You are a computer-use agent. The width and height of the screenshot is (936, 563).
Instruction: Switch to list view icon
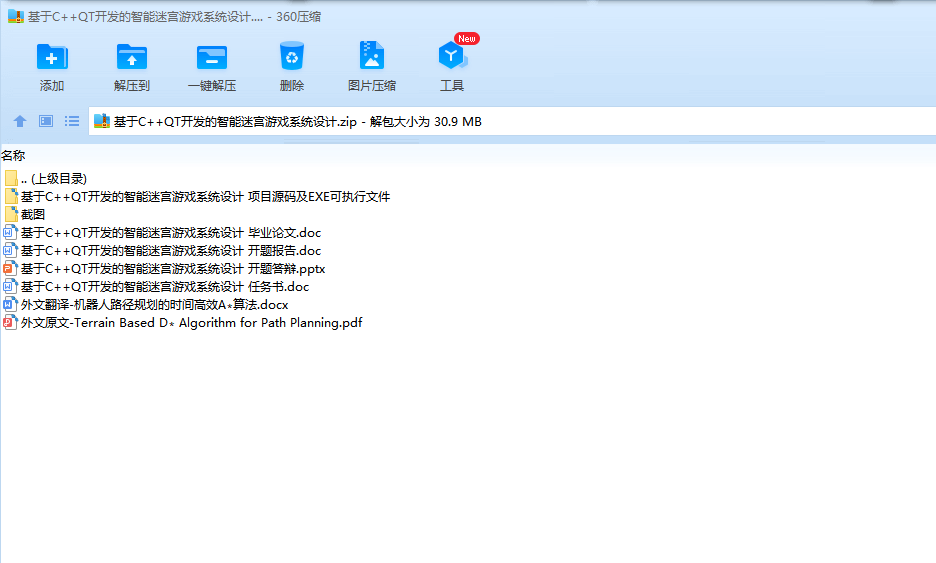(72, 121)
